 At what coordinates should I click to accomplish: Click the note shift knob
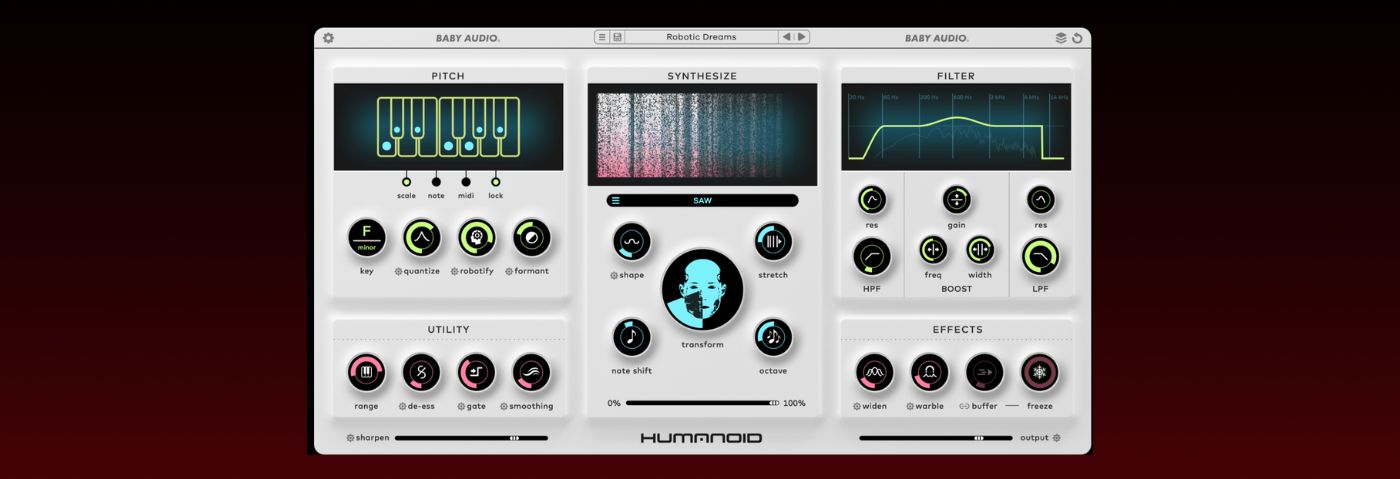(x=632, y=337)
